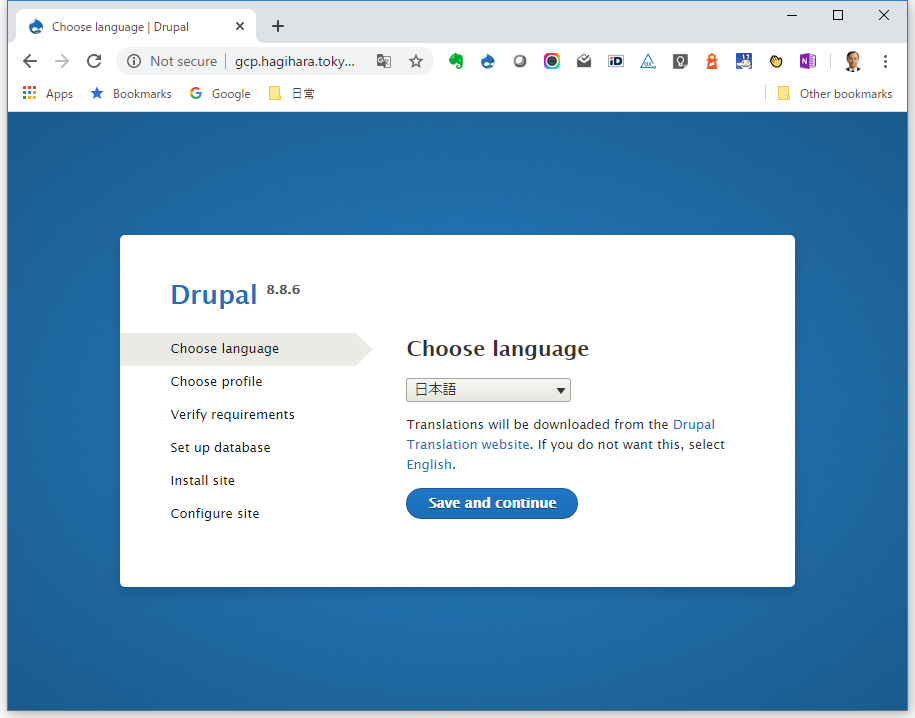Click the Drupal site name heading
The height and width of the screenshot is (718, 915).
pos(214,295)
